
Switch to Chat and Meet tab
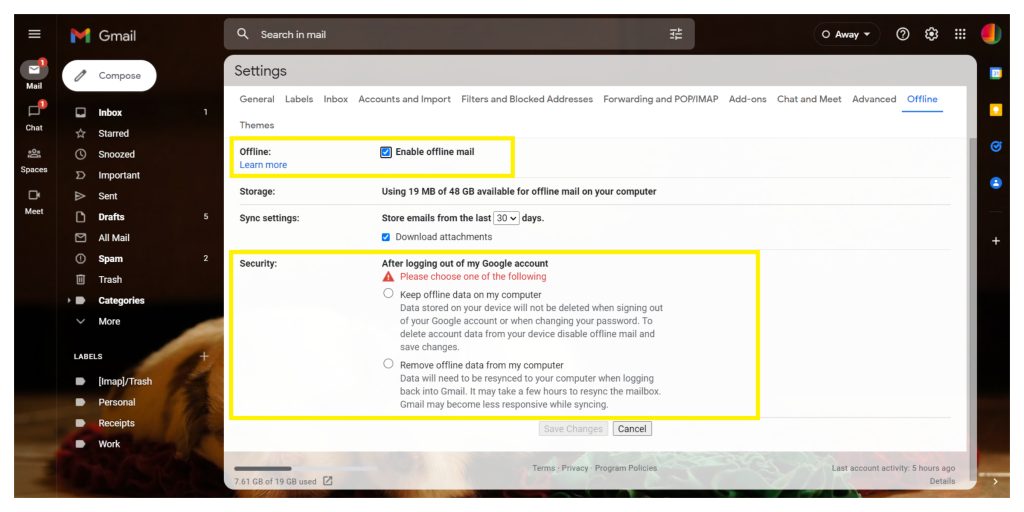809,99
